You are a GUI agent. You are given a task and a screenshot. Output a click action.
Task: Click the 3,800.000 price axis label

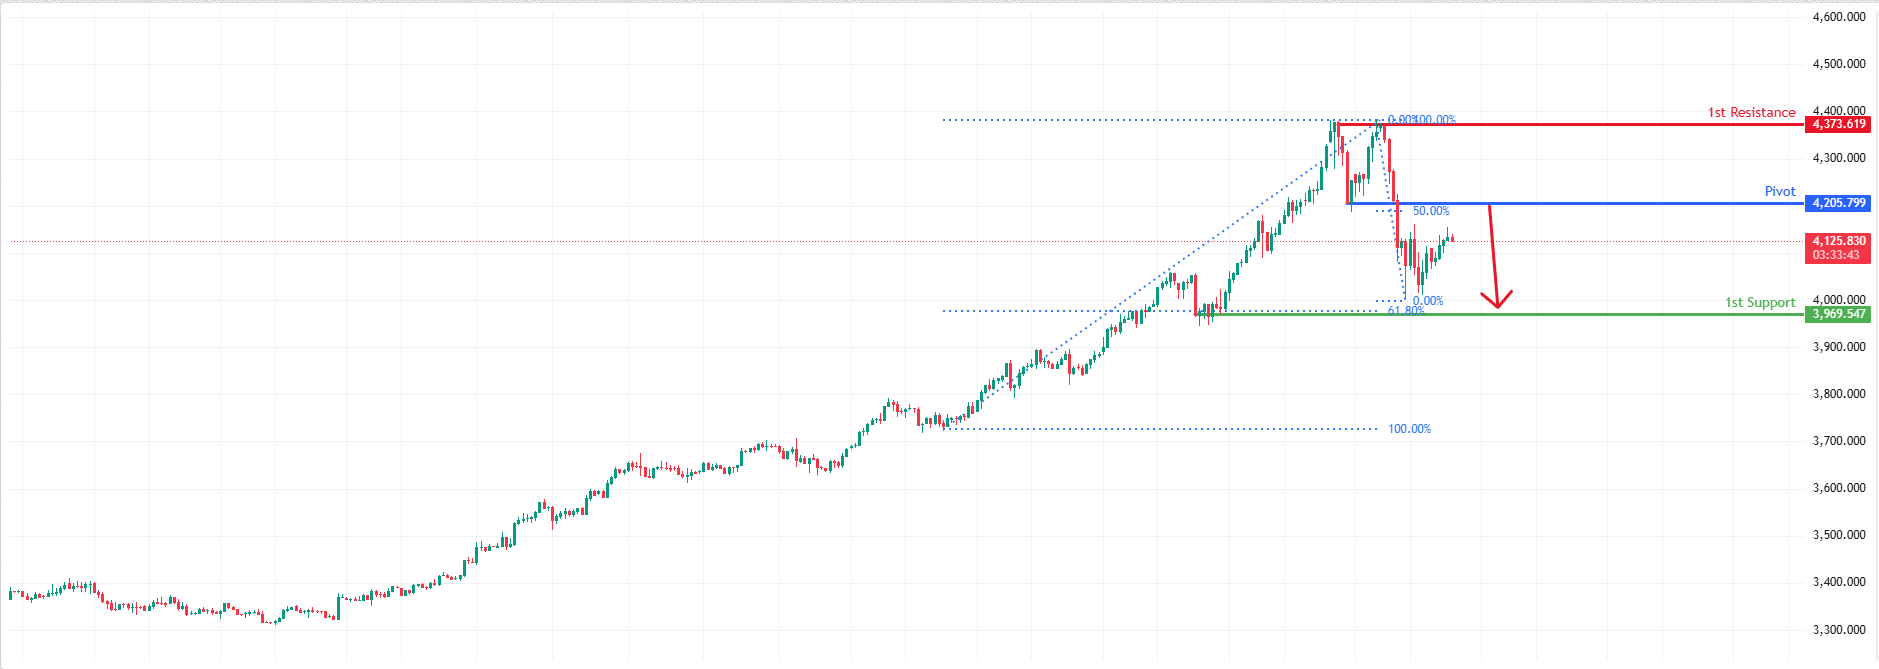point(1838,394)
